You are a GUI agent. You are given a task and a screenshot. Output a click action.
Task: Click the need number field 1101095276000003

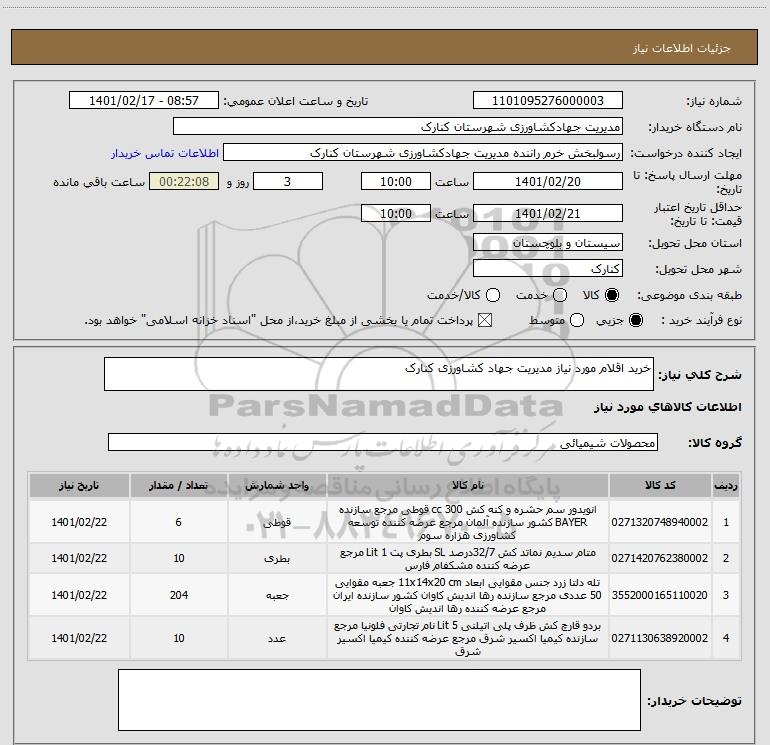click(548, 101)
